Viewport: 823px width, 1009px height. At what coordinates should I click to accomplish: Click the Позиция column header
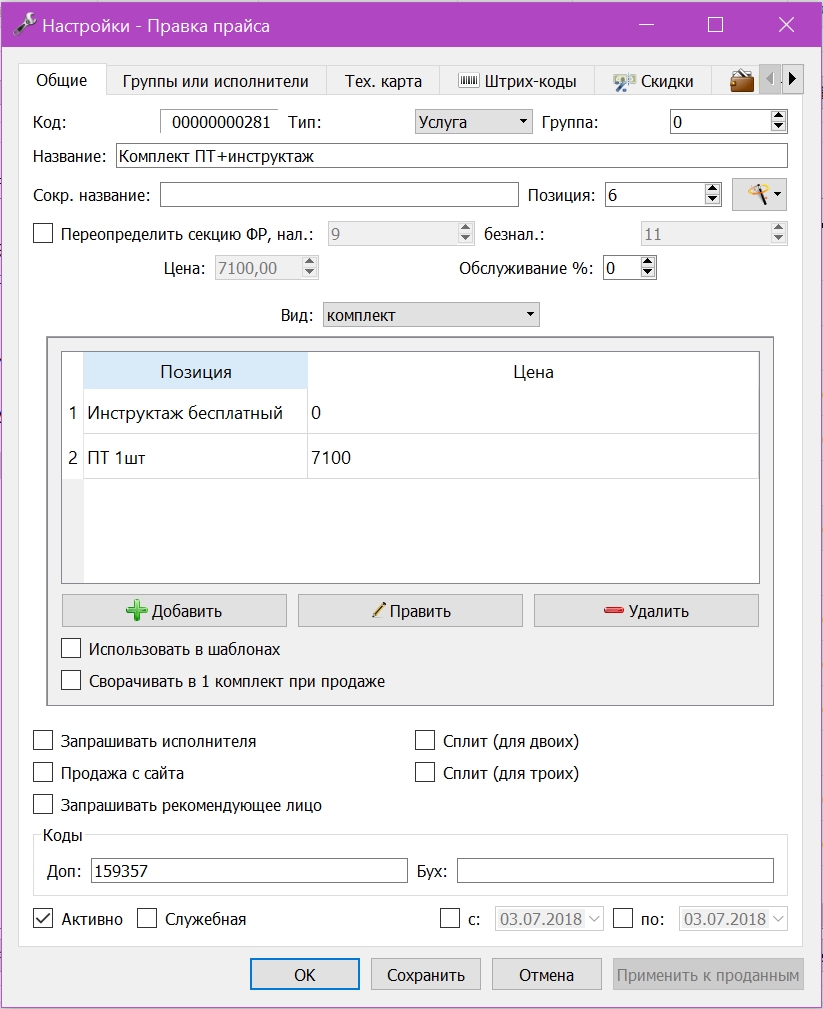(x=196, y=371)
